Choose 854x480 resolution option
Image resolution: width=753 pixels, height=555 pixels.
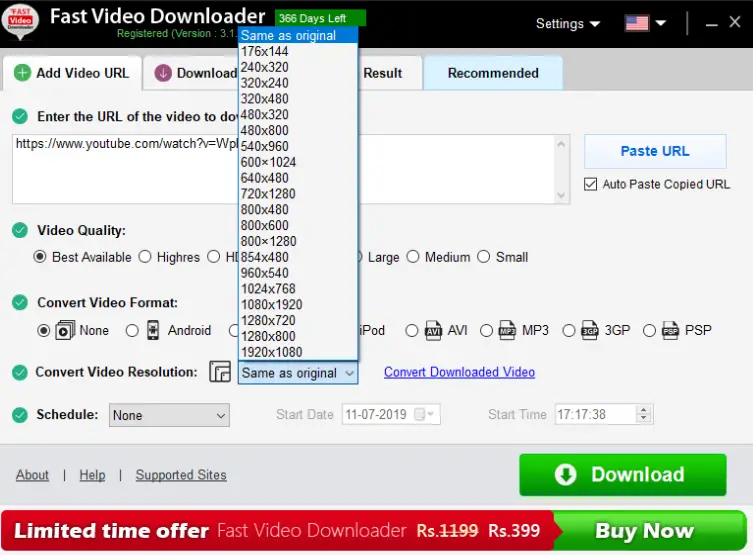point(298,257)
